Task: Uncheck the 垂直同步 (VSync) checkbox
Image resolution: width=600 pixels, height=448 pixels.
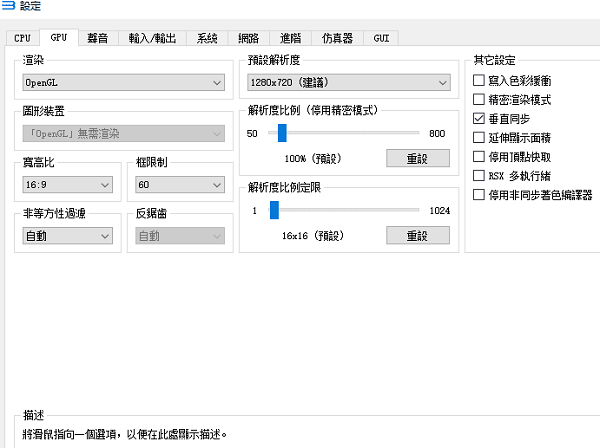Action: coord(479,118)
